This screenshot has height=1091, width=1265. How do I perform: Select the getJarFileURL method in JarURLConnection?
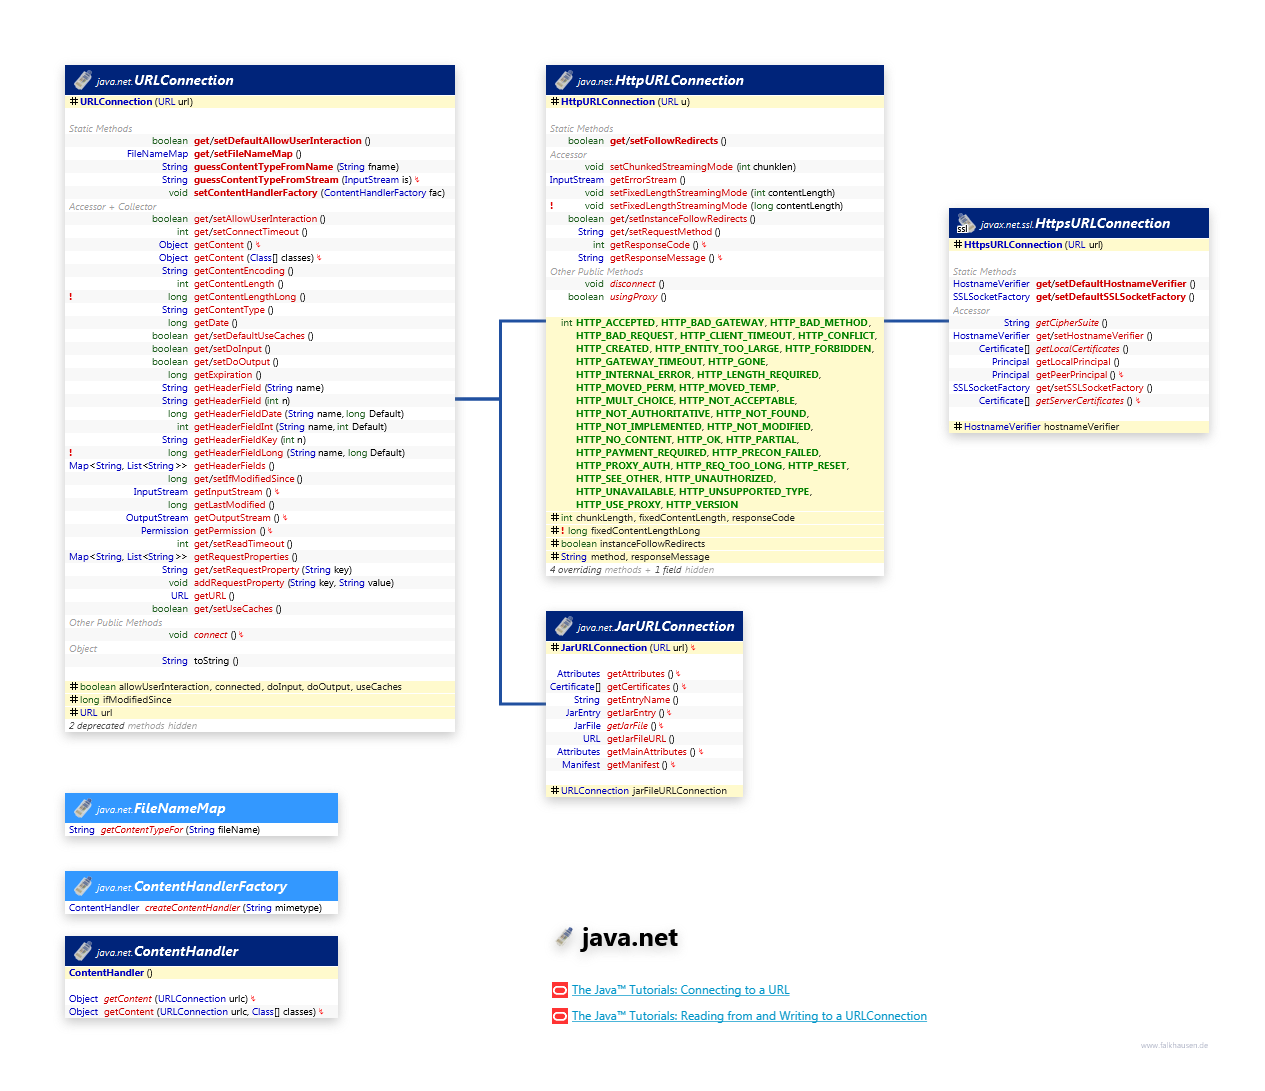pyautogui.click(x=637, y=739)
